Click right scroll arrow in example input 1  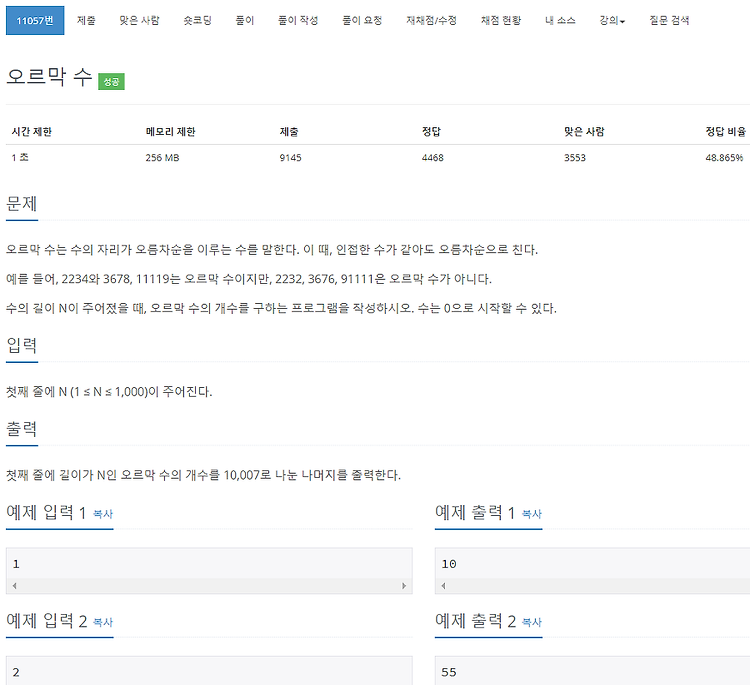pos(404,586)
